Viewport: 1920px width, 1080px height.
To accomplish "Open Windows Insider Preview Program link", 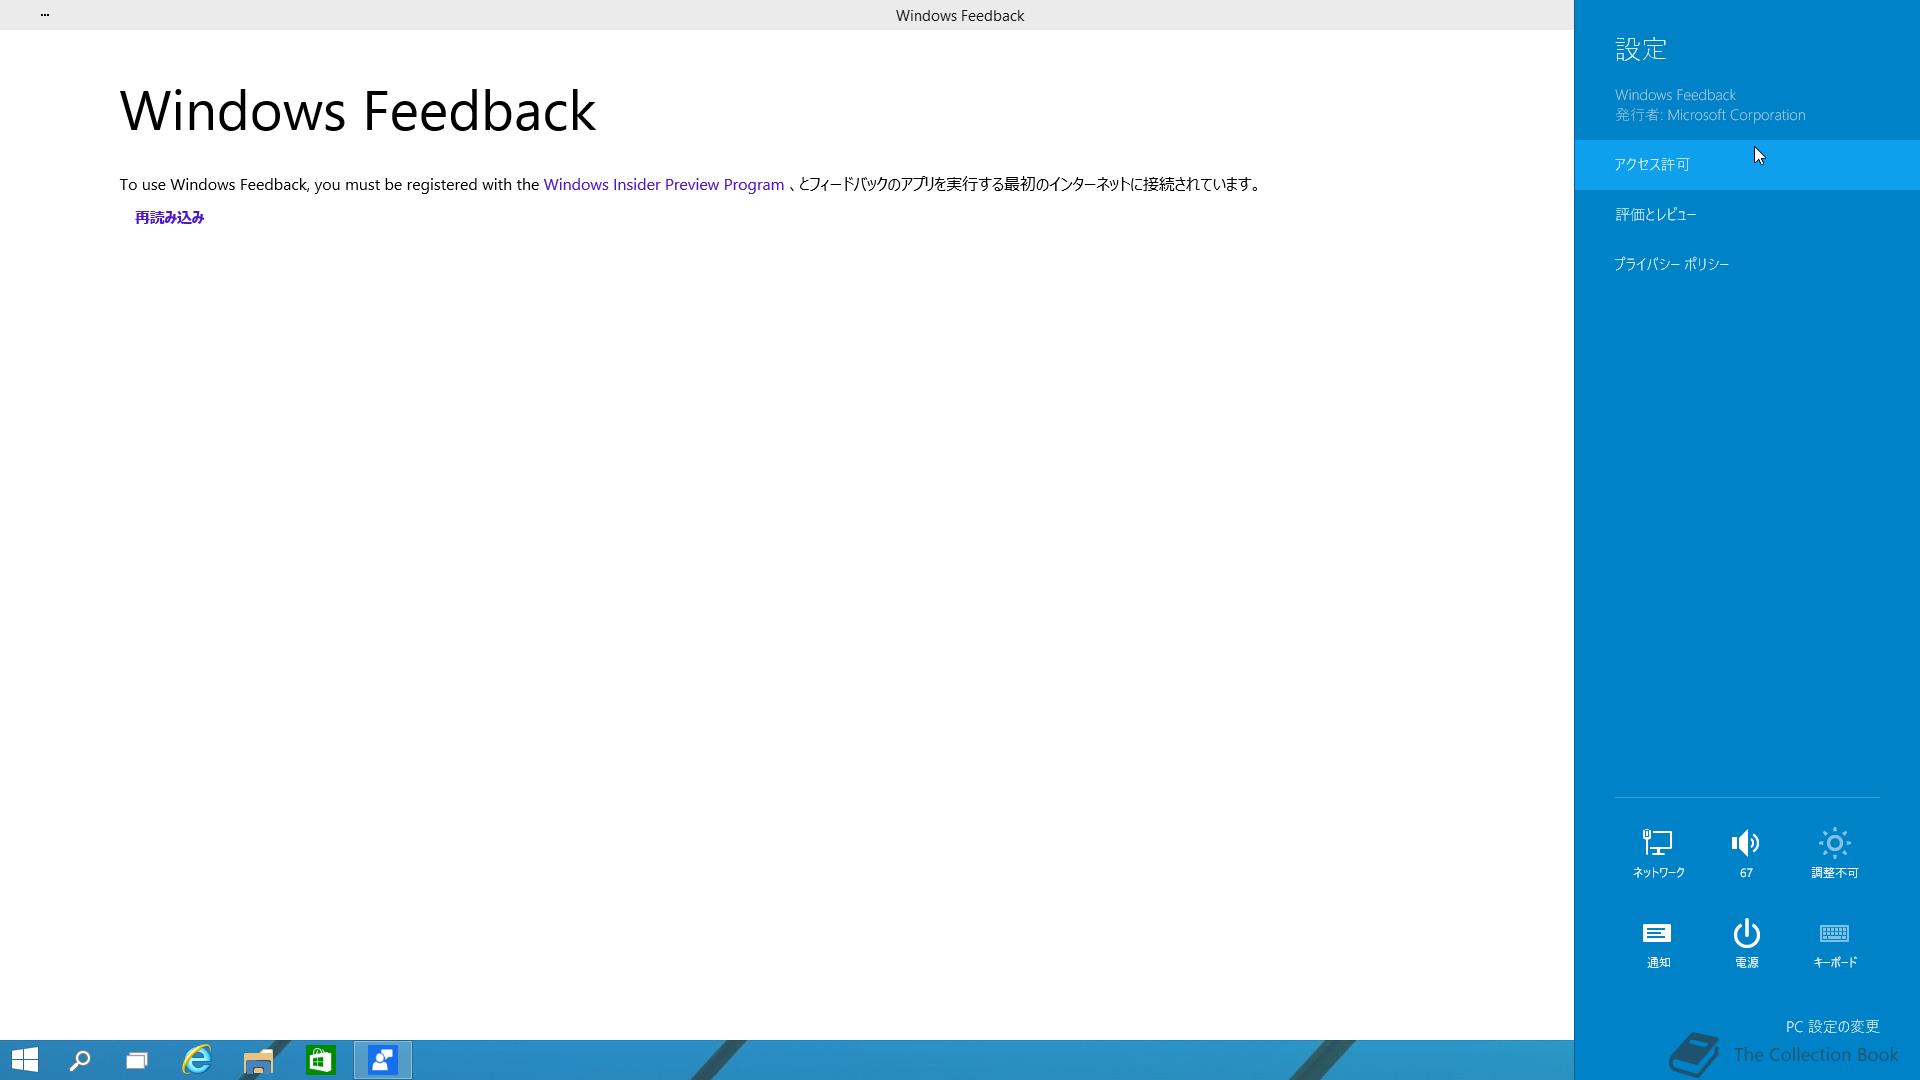I will 664,185.
